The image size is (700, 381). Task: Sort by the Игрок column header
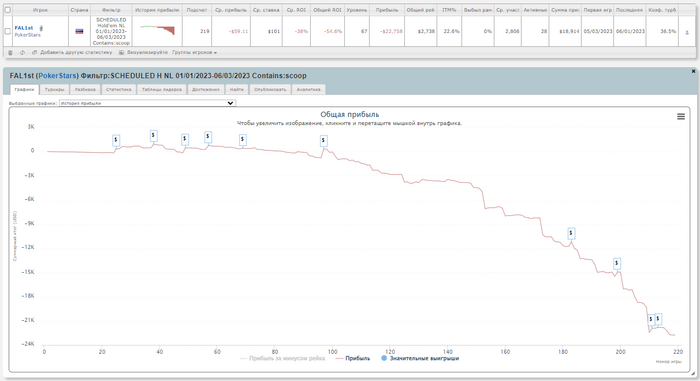pyautogui.click(x=40, y=10)
